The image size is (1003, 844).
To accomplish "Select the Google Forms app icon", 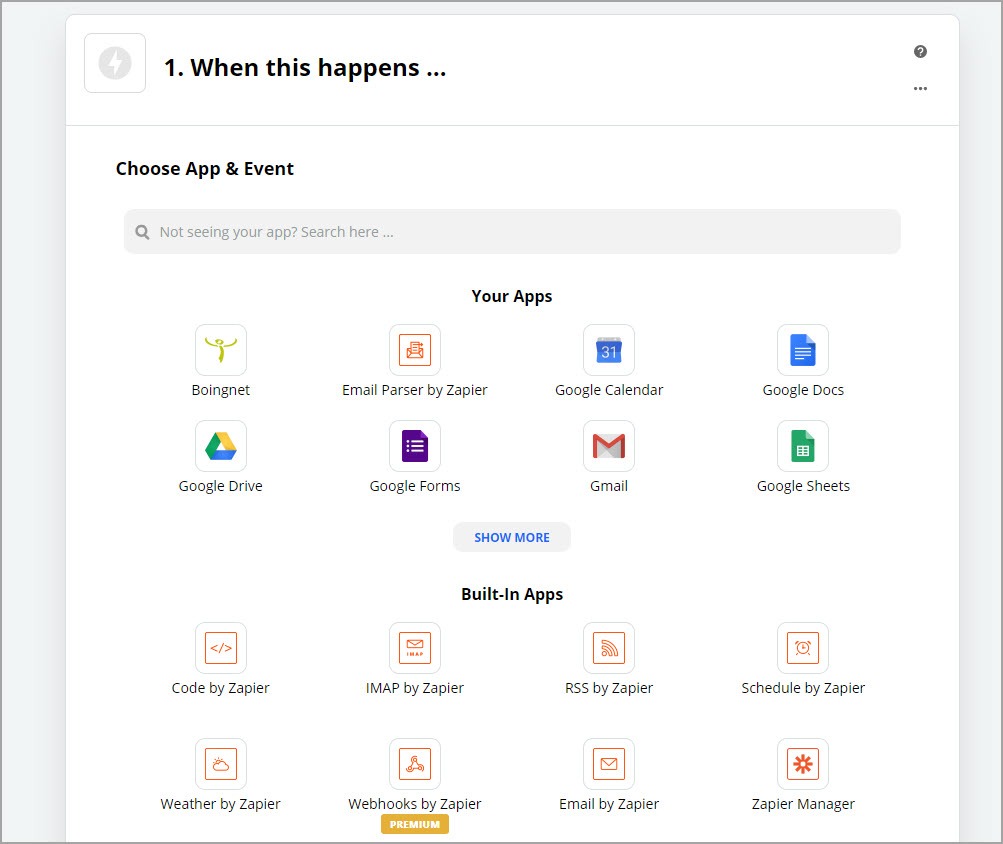I will coord(415,446).
